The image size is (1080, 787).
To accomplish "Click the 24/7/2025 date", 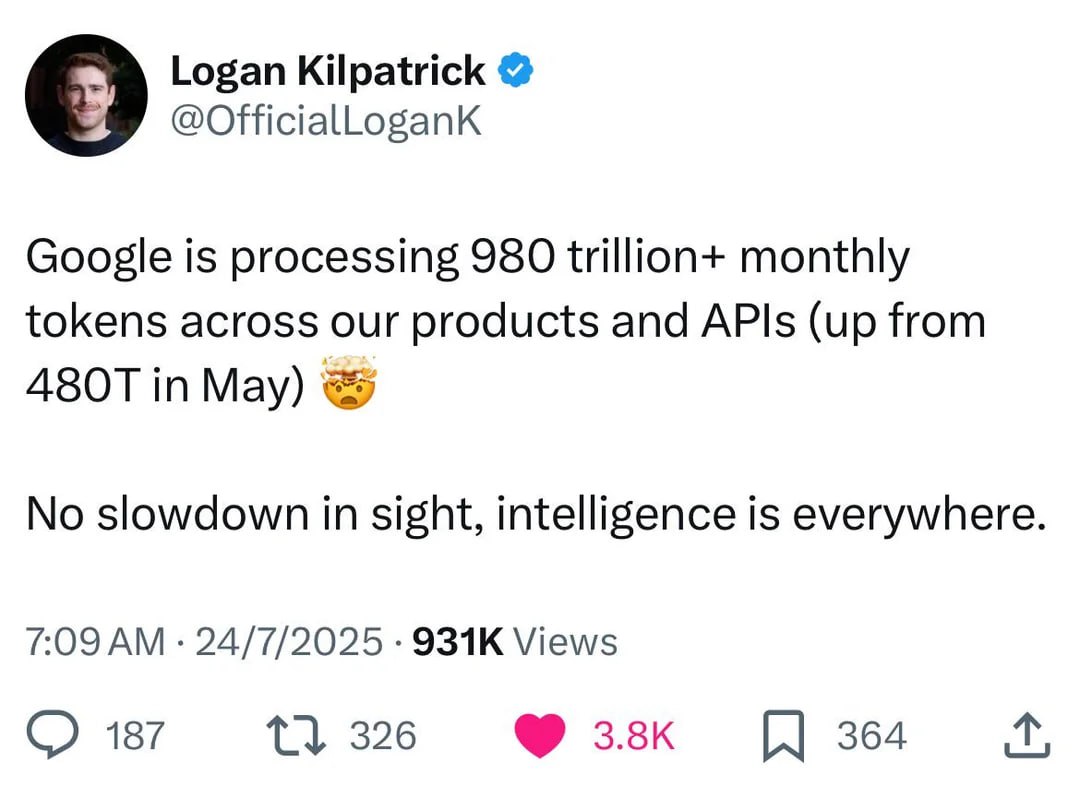I will click(x=289, y=641).
